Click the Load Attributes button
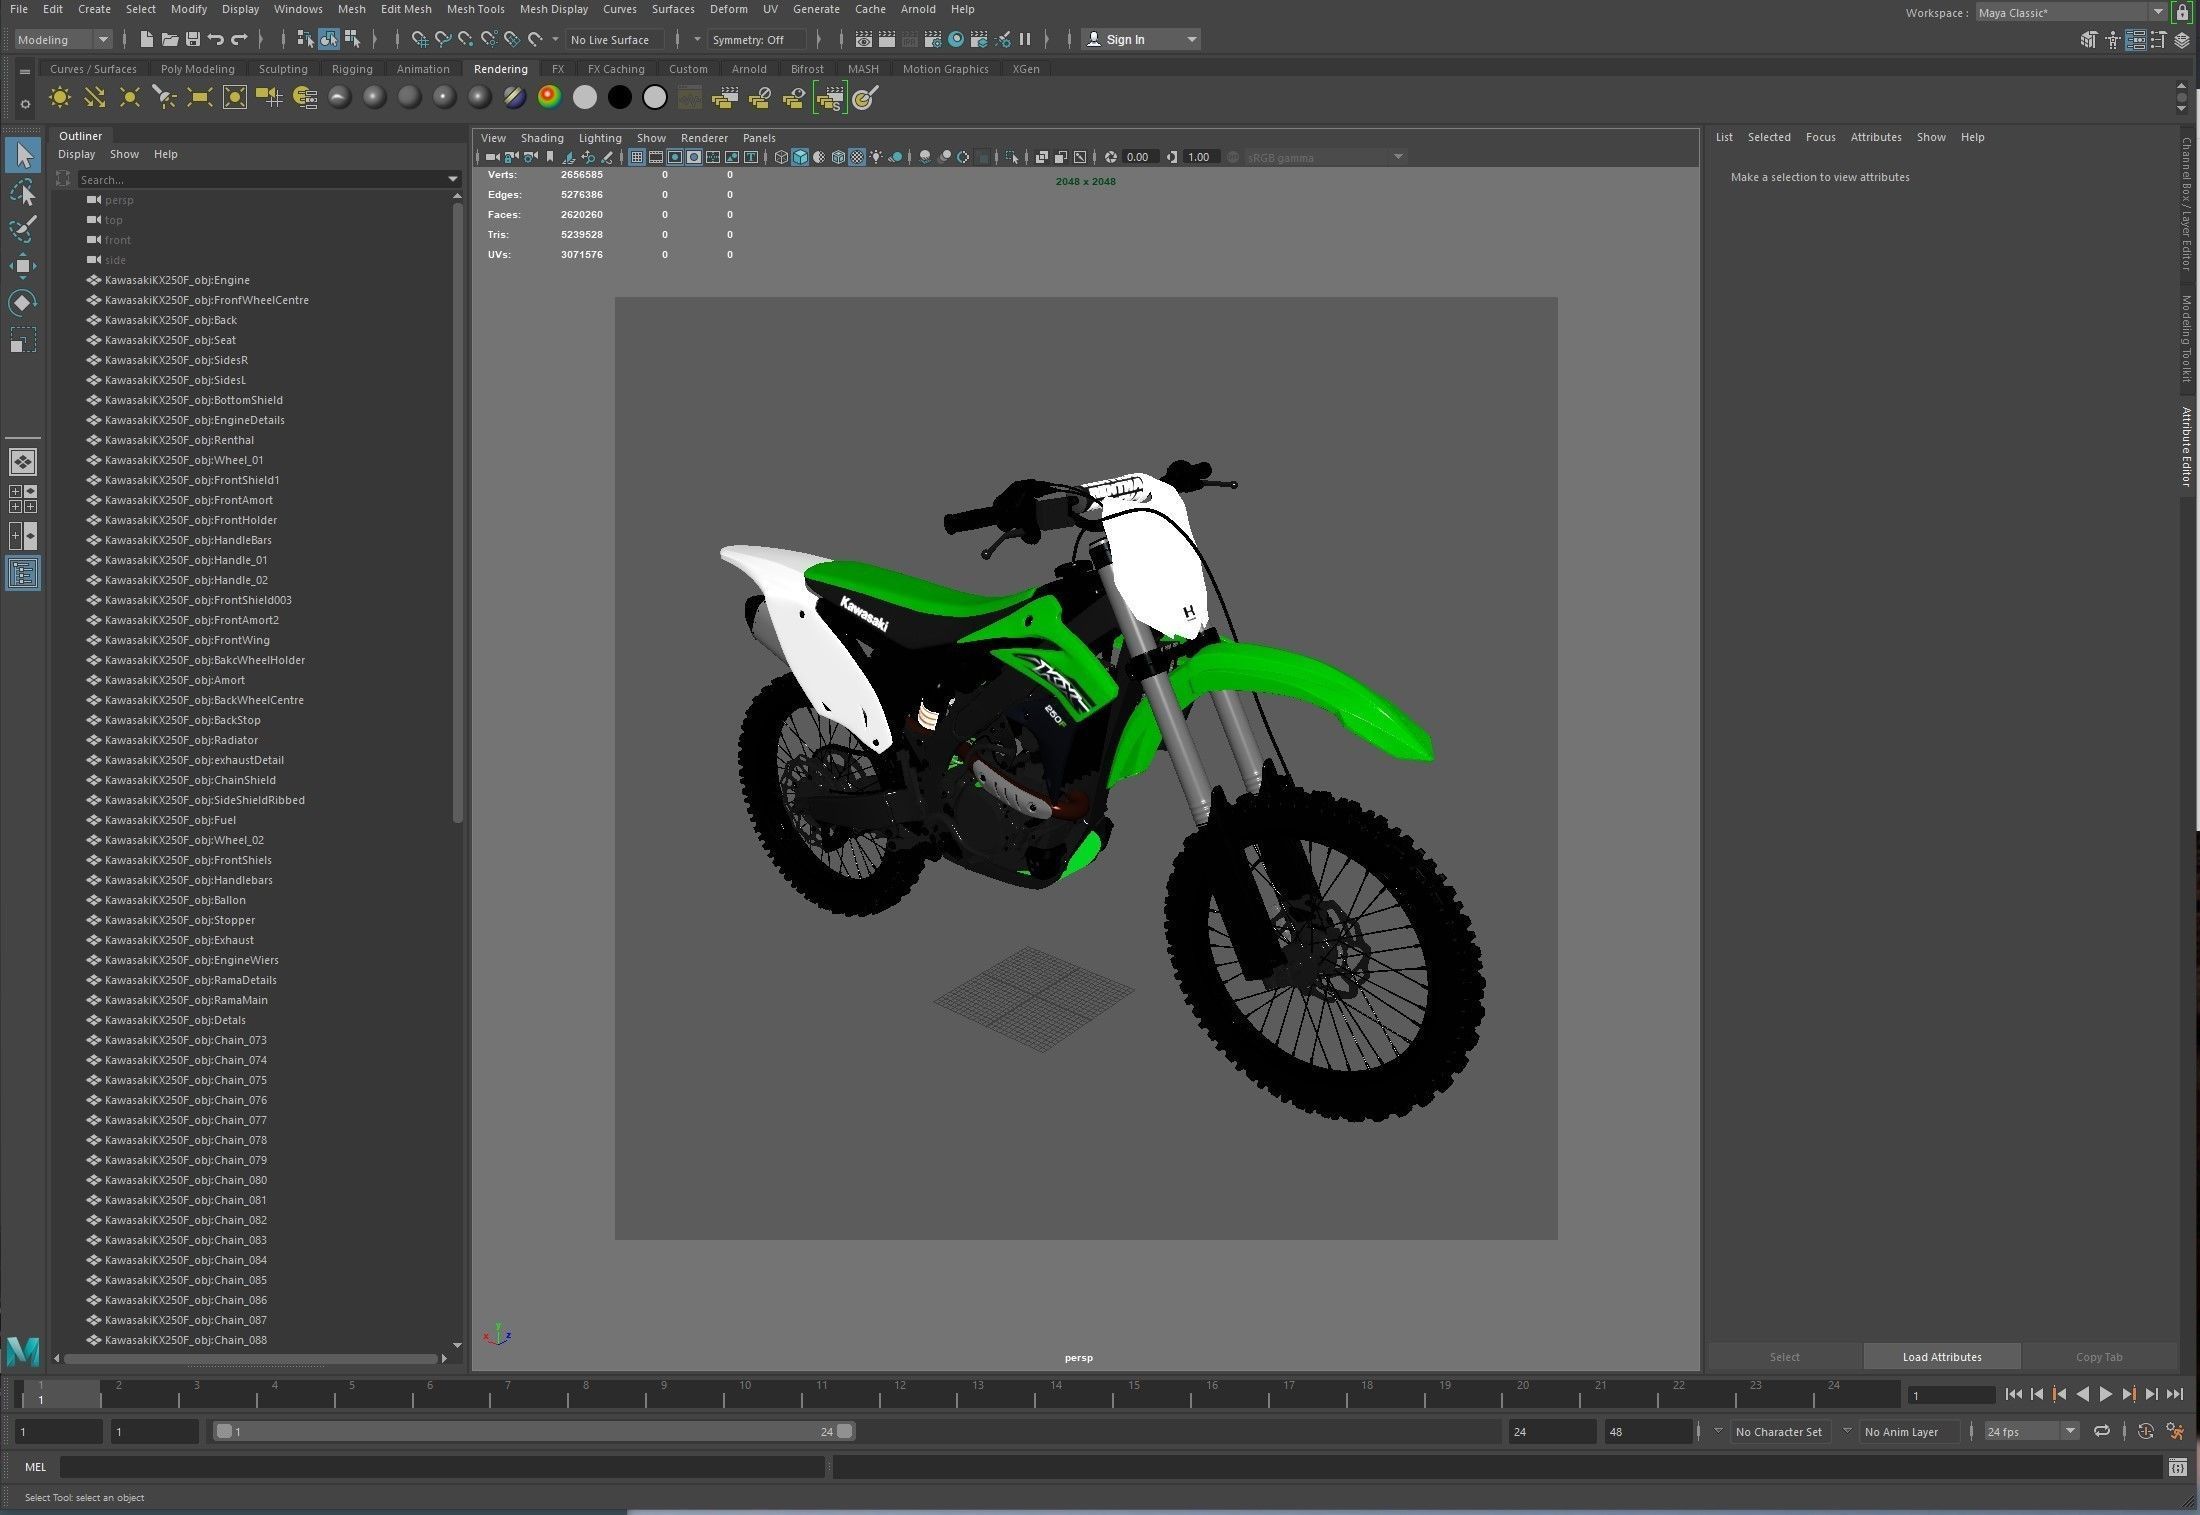 1942,1357
